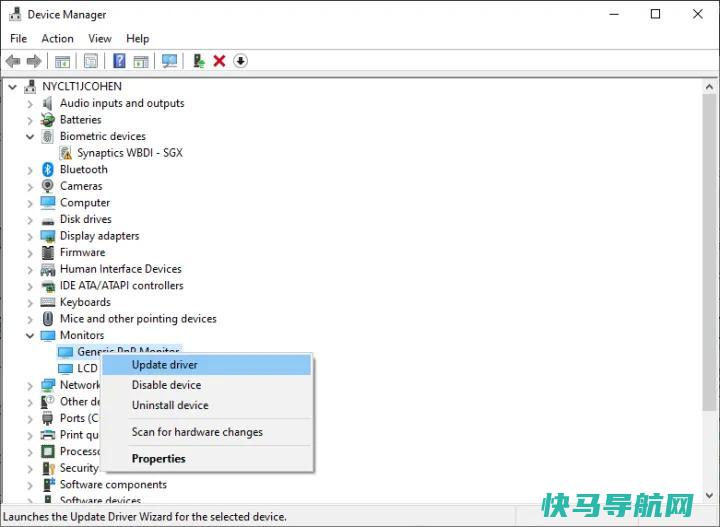Viewport: 720px width, 527px height.
Task: Expand the Bluetooth category
Action: click(x=30, y=170)
